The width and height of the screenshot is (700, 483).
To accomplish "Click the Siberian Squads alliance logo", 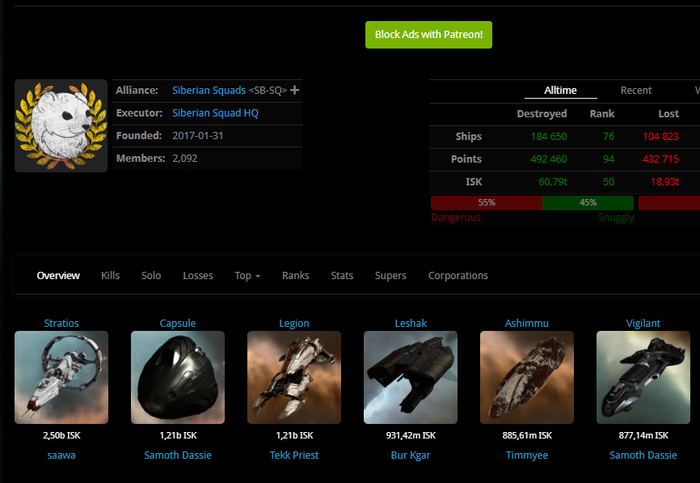I will (61, 126).
